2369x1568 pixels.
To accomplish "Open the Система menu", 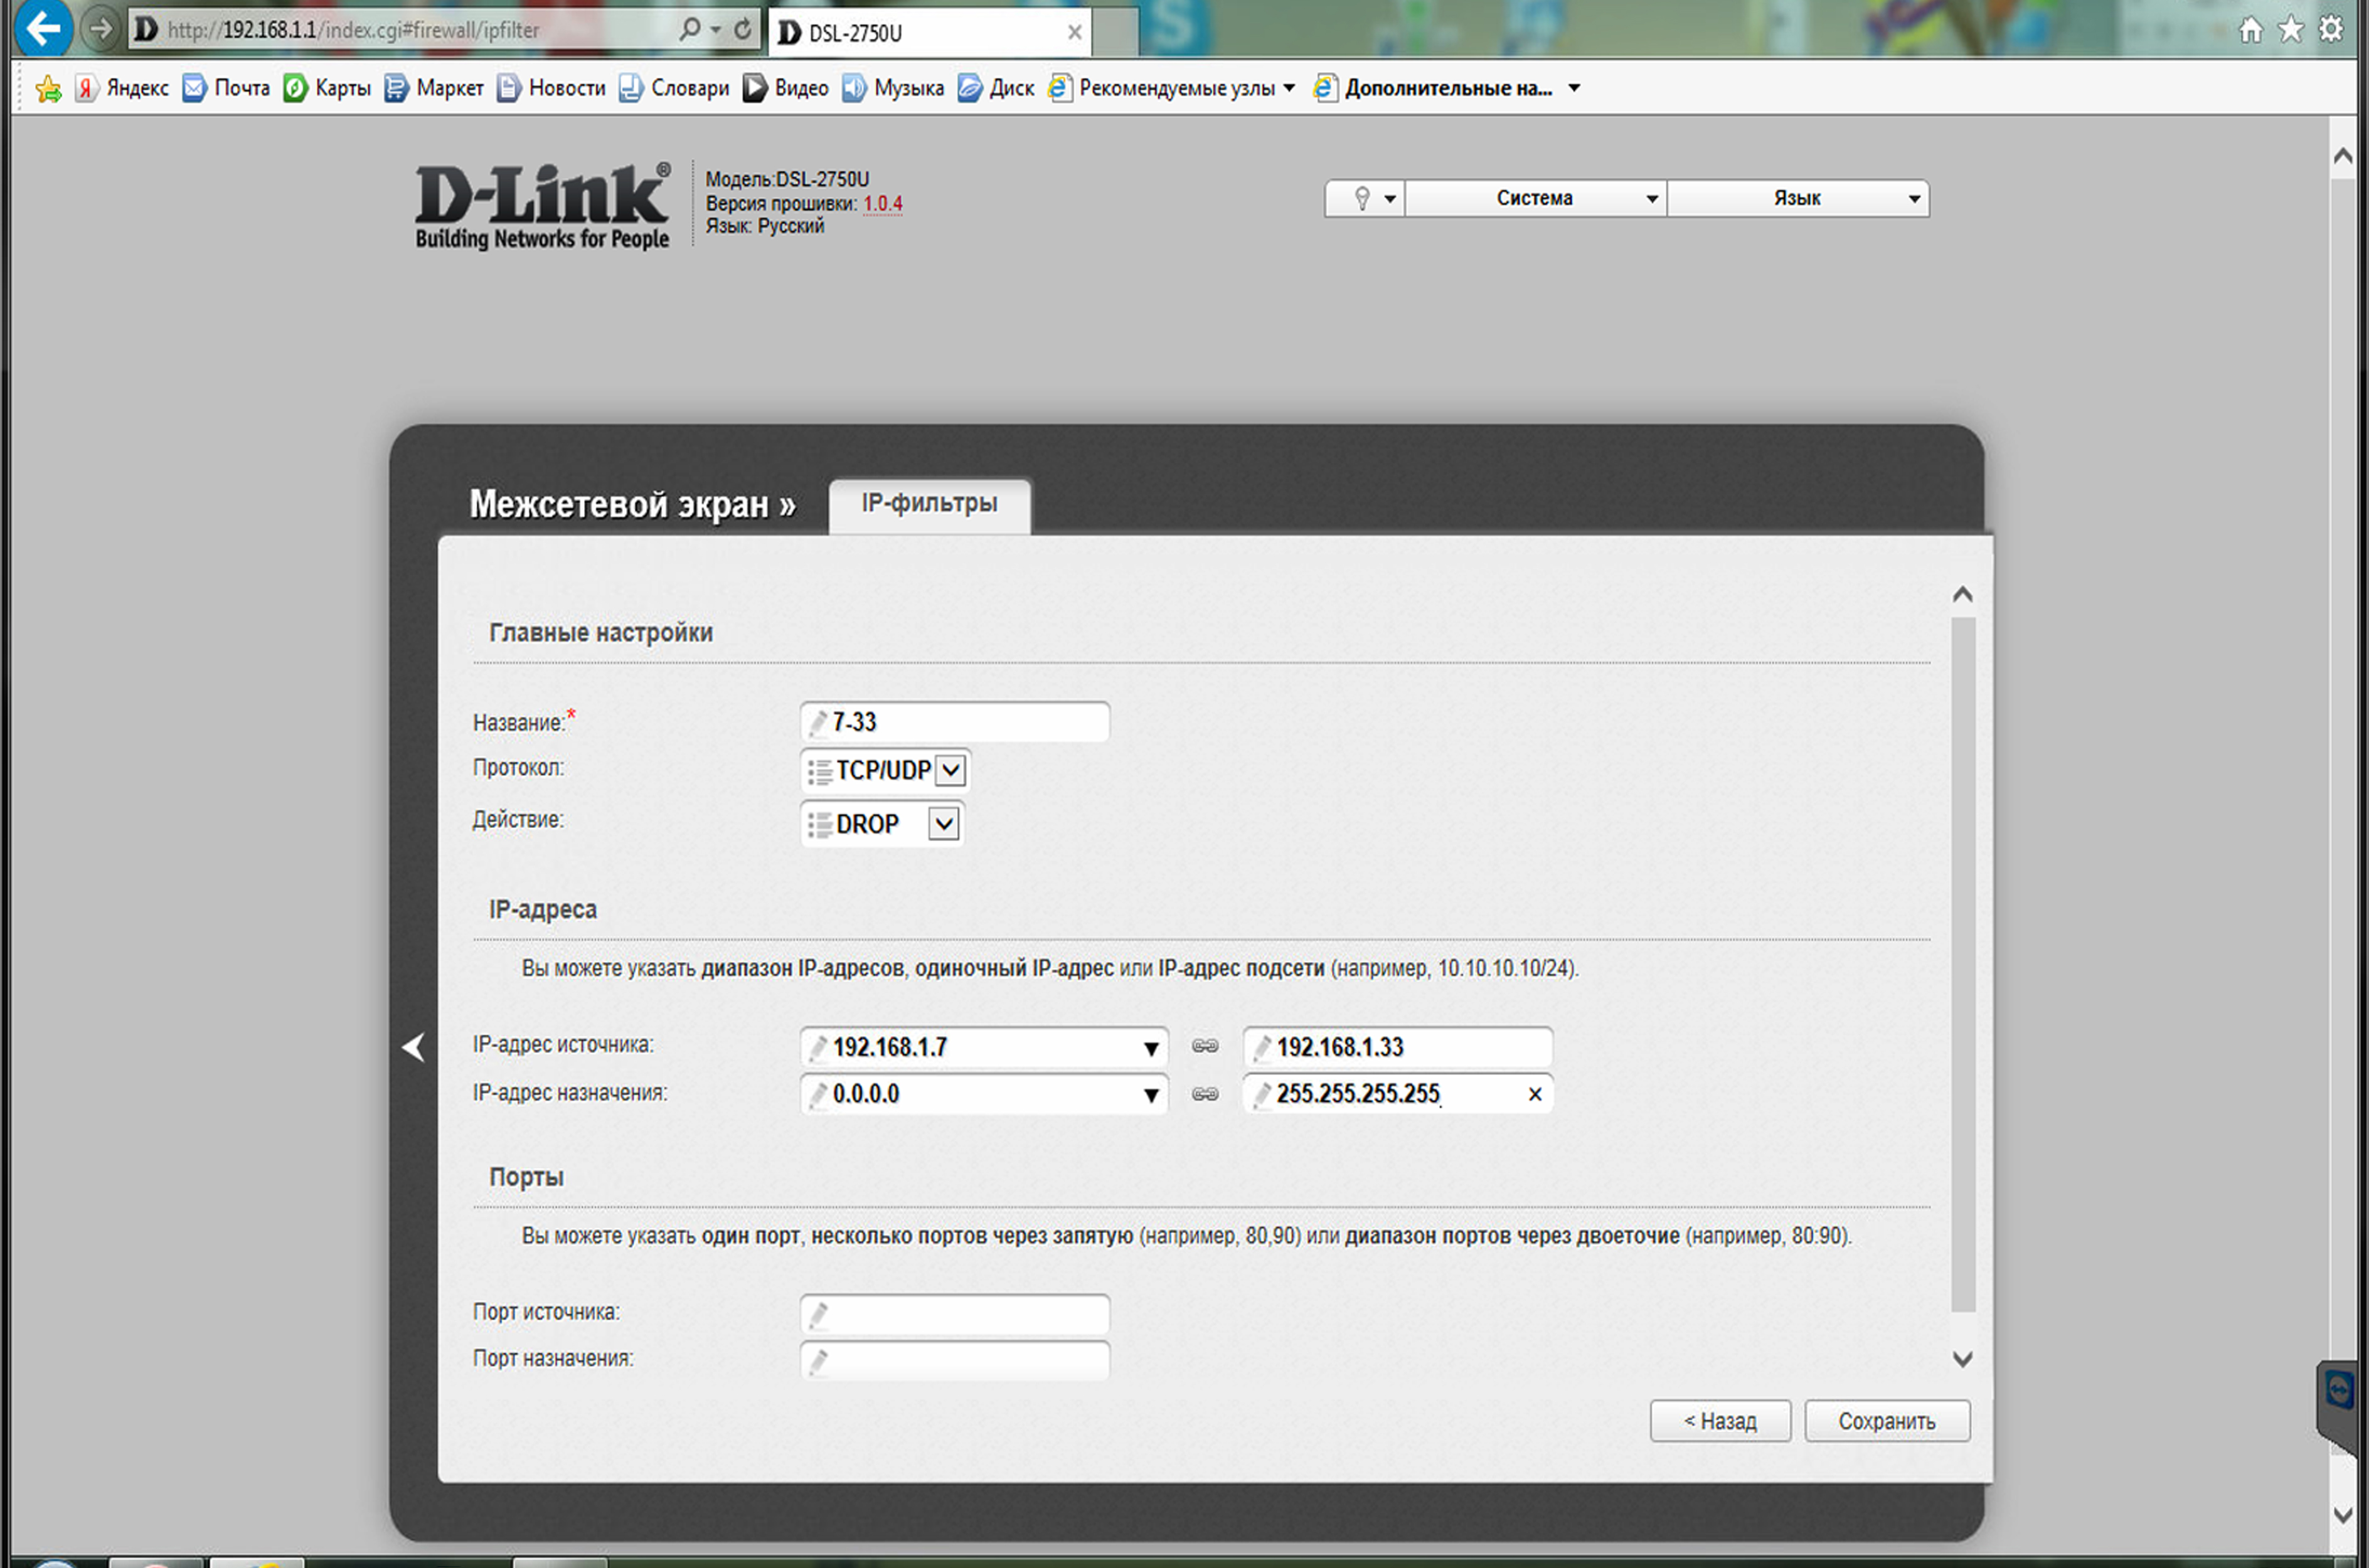I will point(1535,198).
